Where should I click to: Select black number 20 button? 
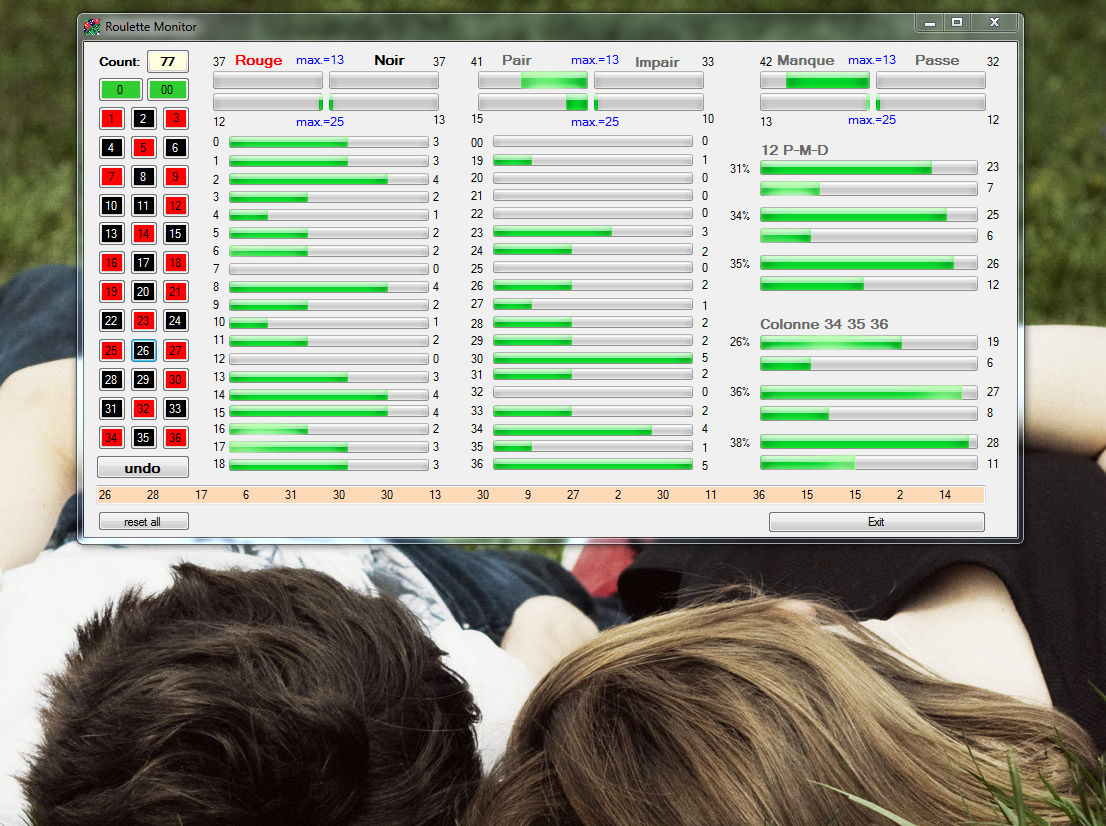point(143,291)
